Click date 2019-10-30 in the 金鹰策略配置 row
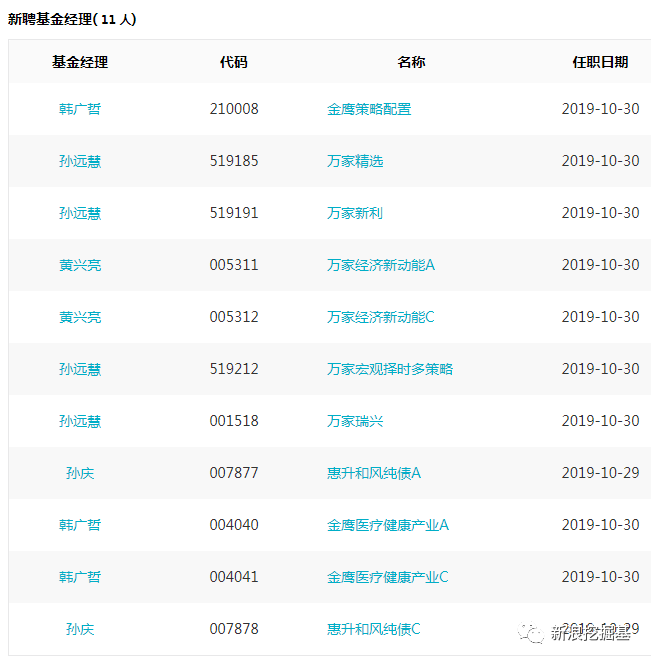The width and height of the screenshot is (651, 662). coord(600,109)
